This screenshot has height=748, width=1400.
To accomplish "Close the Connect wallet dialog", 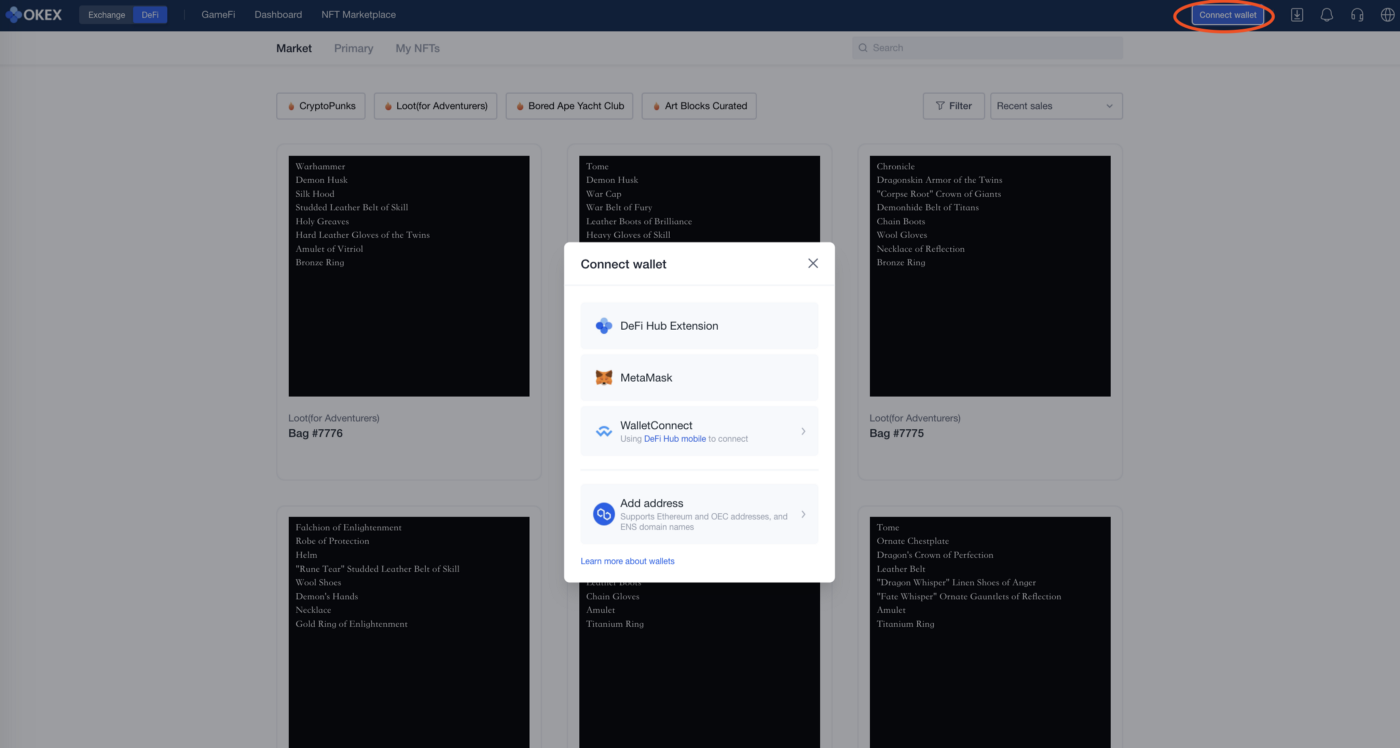I will (x=813, y=264).
